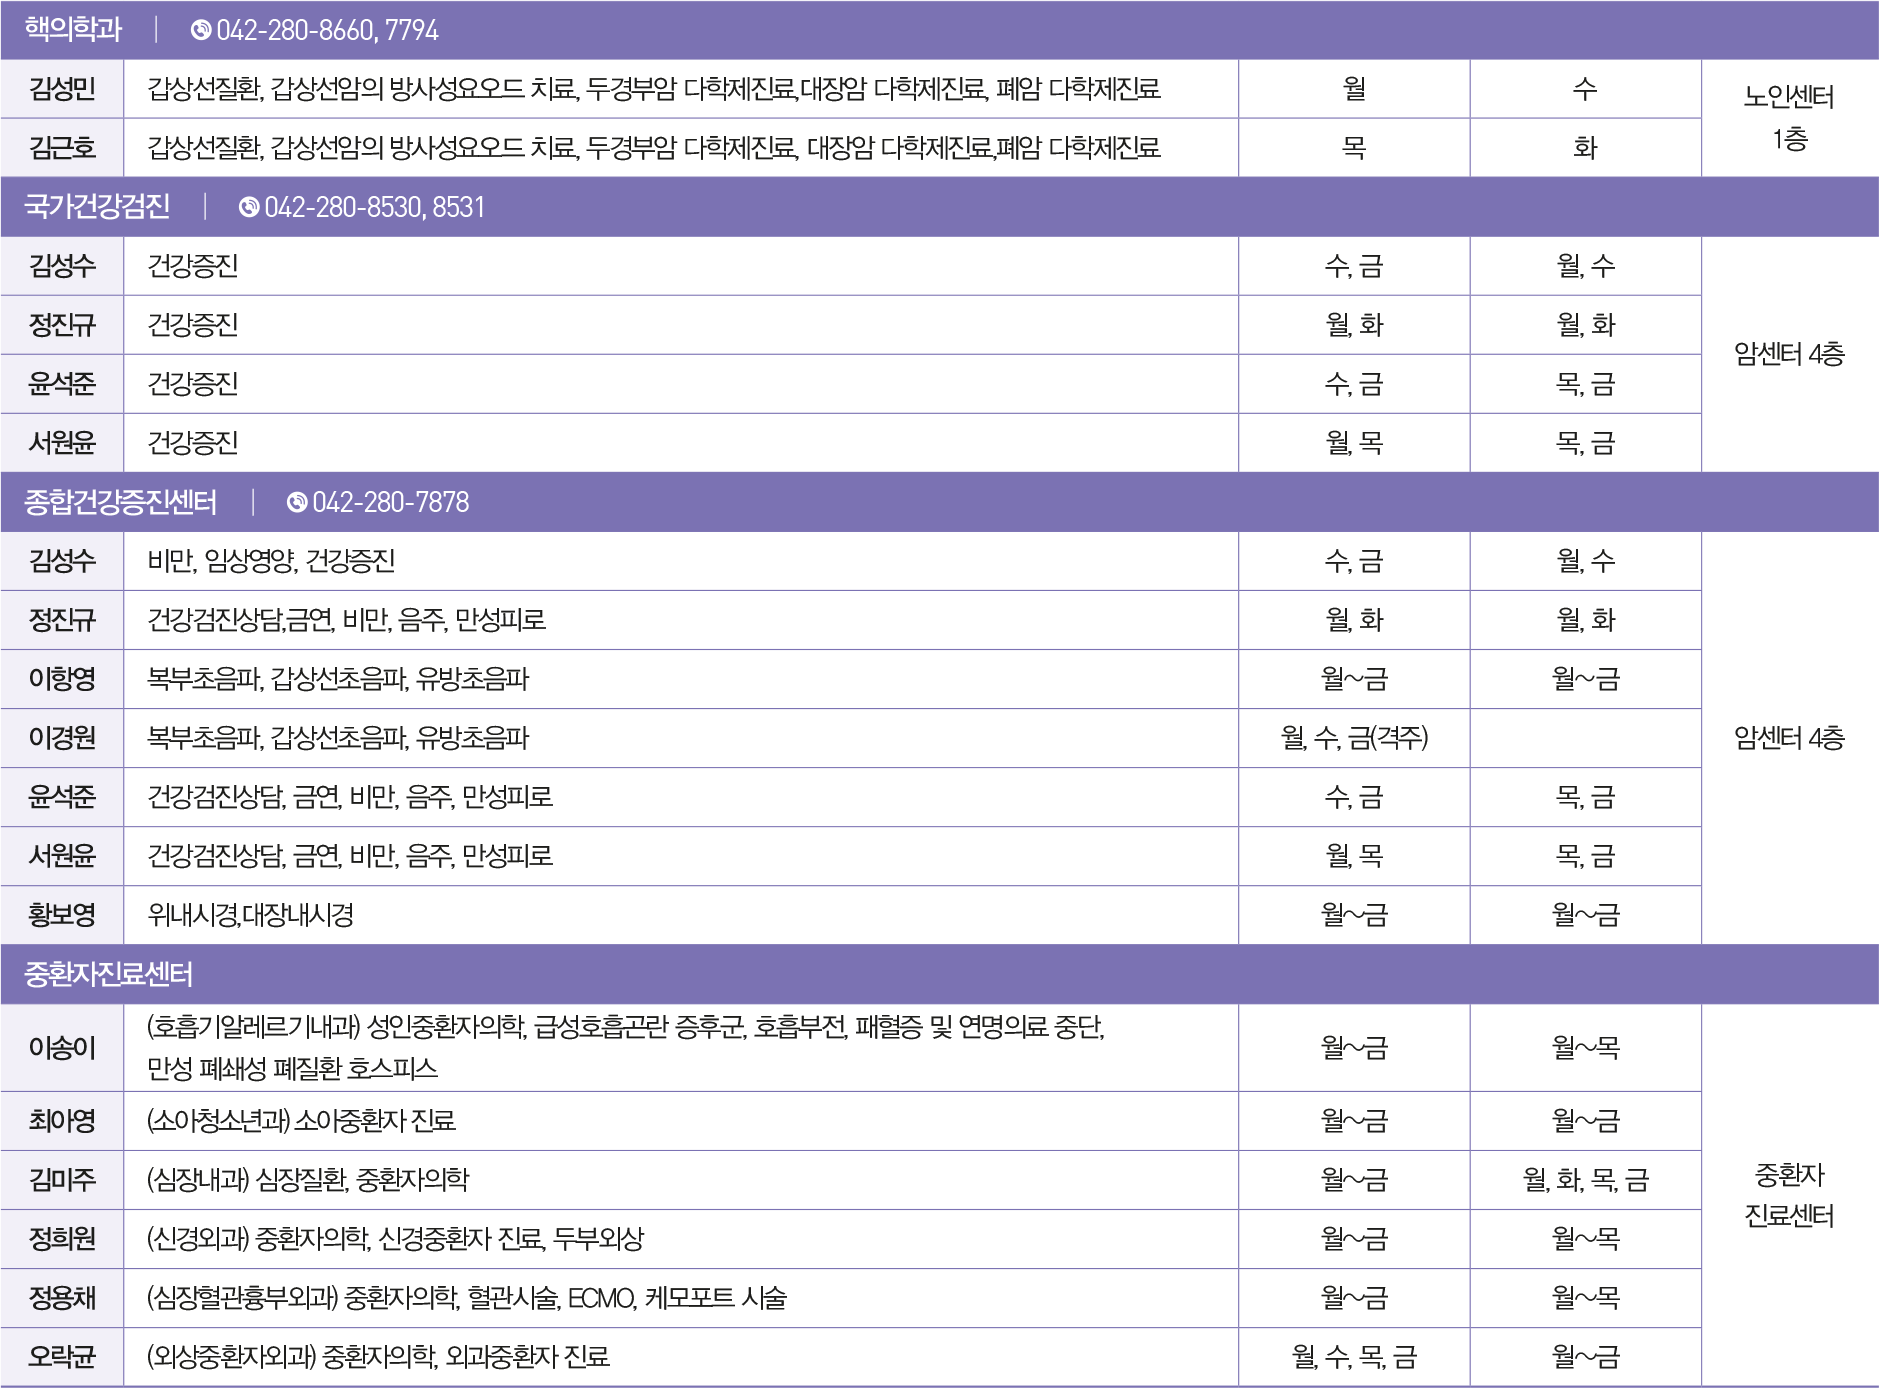The width and height of the screenshot is (1879, 1388).
Task: Select doctor 최아영 name cell
Action: tap(62, 1120)
